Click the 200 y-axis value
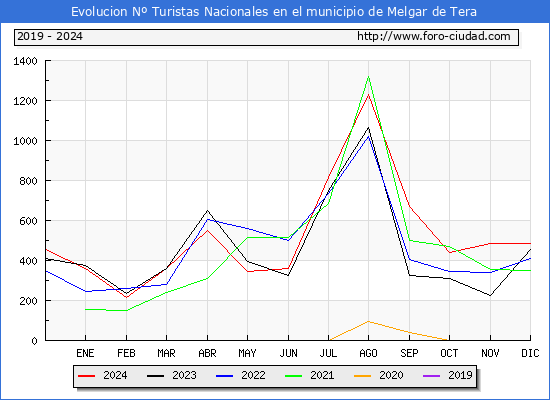The height and width of the screenshot is (400, 550). 28,301
